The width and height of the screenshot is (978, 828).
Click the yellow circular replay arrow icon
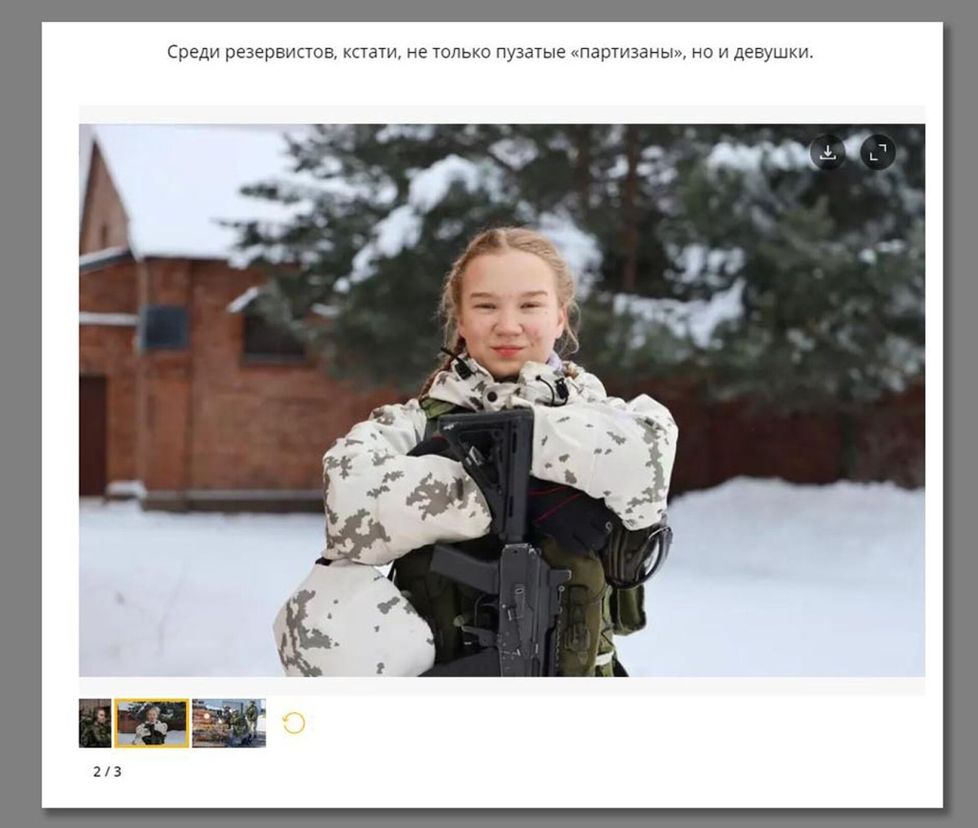coord(294,723)
